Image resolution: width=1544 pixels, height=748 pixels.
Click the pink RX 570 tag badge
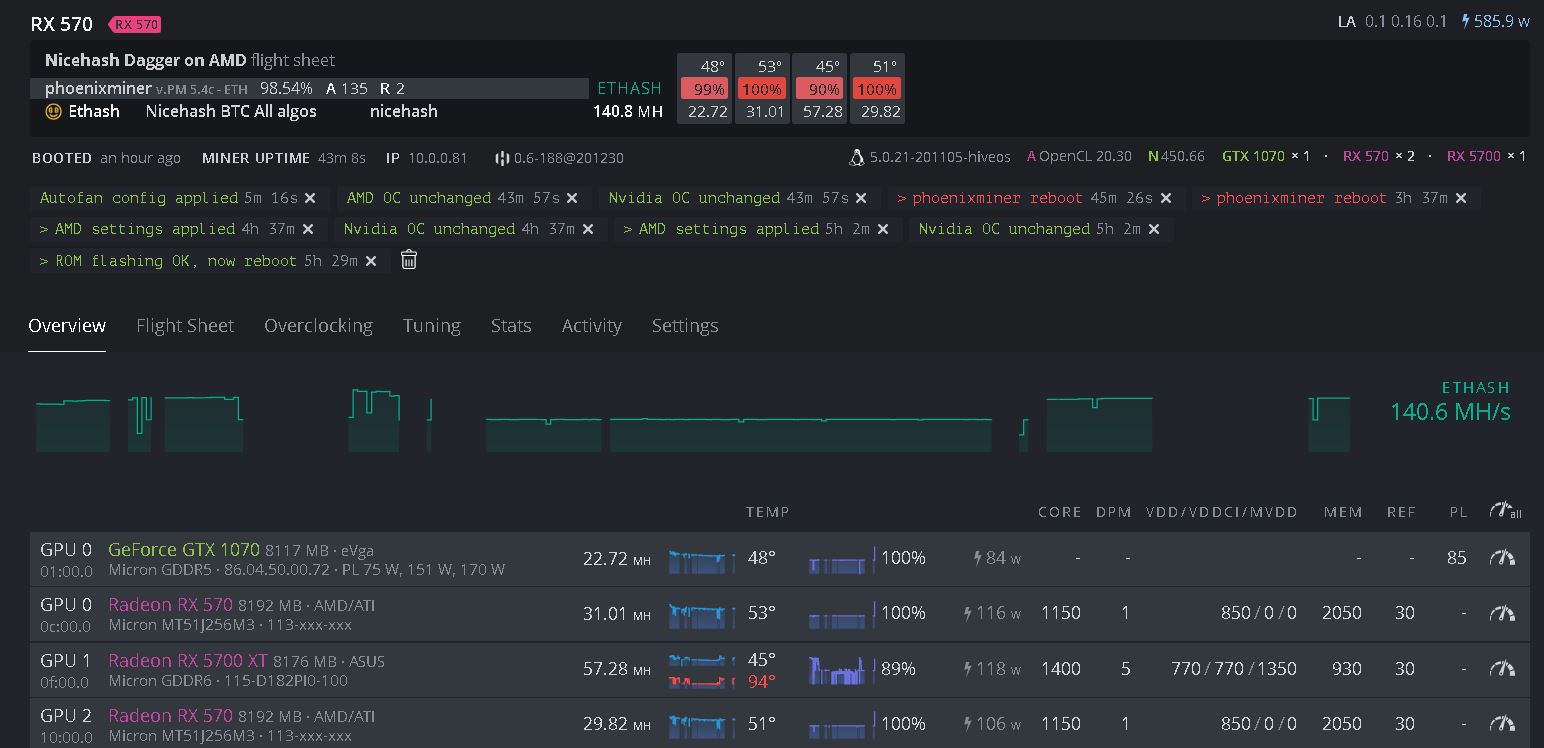pyautogui.click(x=136, y=24)
